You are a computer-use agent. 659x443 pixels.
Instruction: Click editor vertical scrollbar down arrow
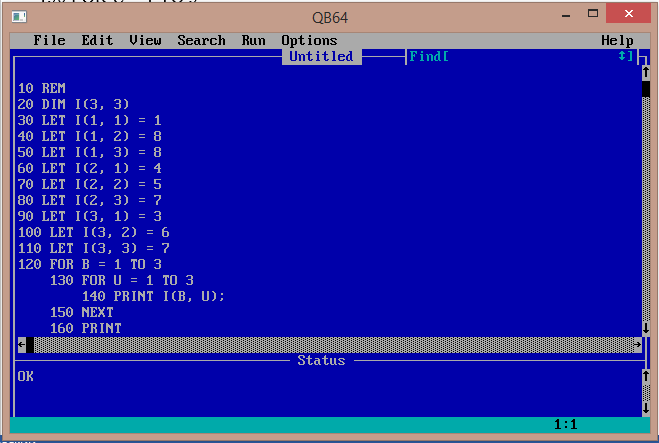click(646, 328)
